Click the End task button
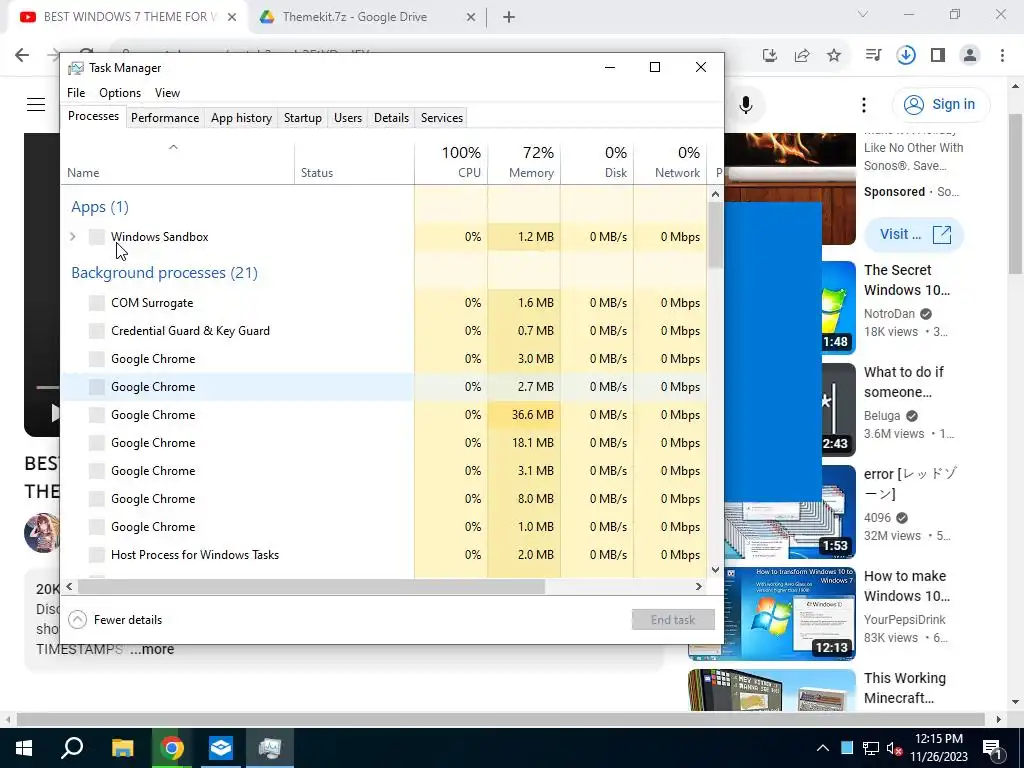 (673, 619)
